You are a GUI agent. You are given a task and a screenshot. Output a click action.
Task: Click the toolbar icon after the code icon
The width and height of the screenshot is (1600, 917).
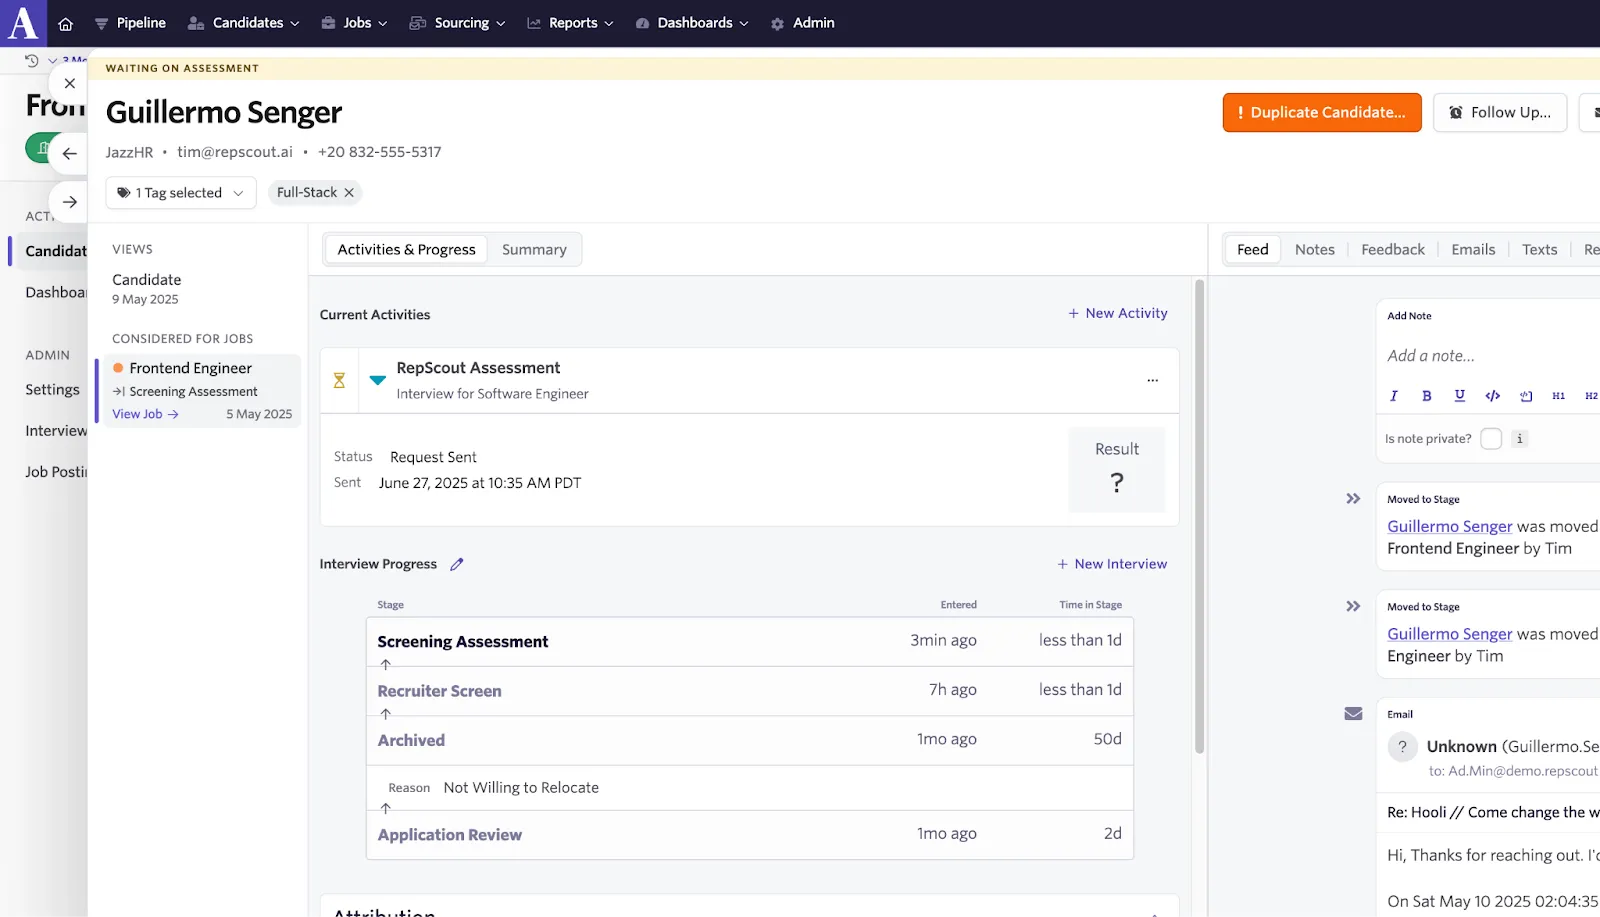(x=1526, y=396)
